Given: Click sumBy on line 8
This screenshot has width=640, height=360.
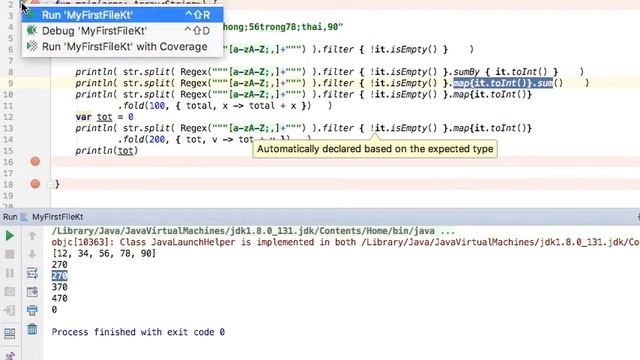Looking at the screenshot, I should (x=467, y=72).
